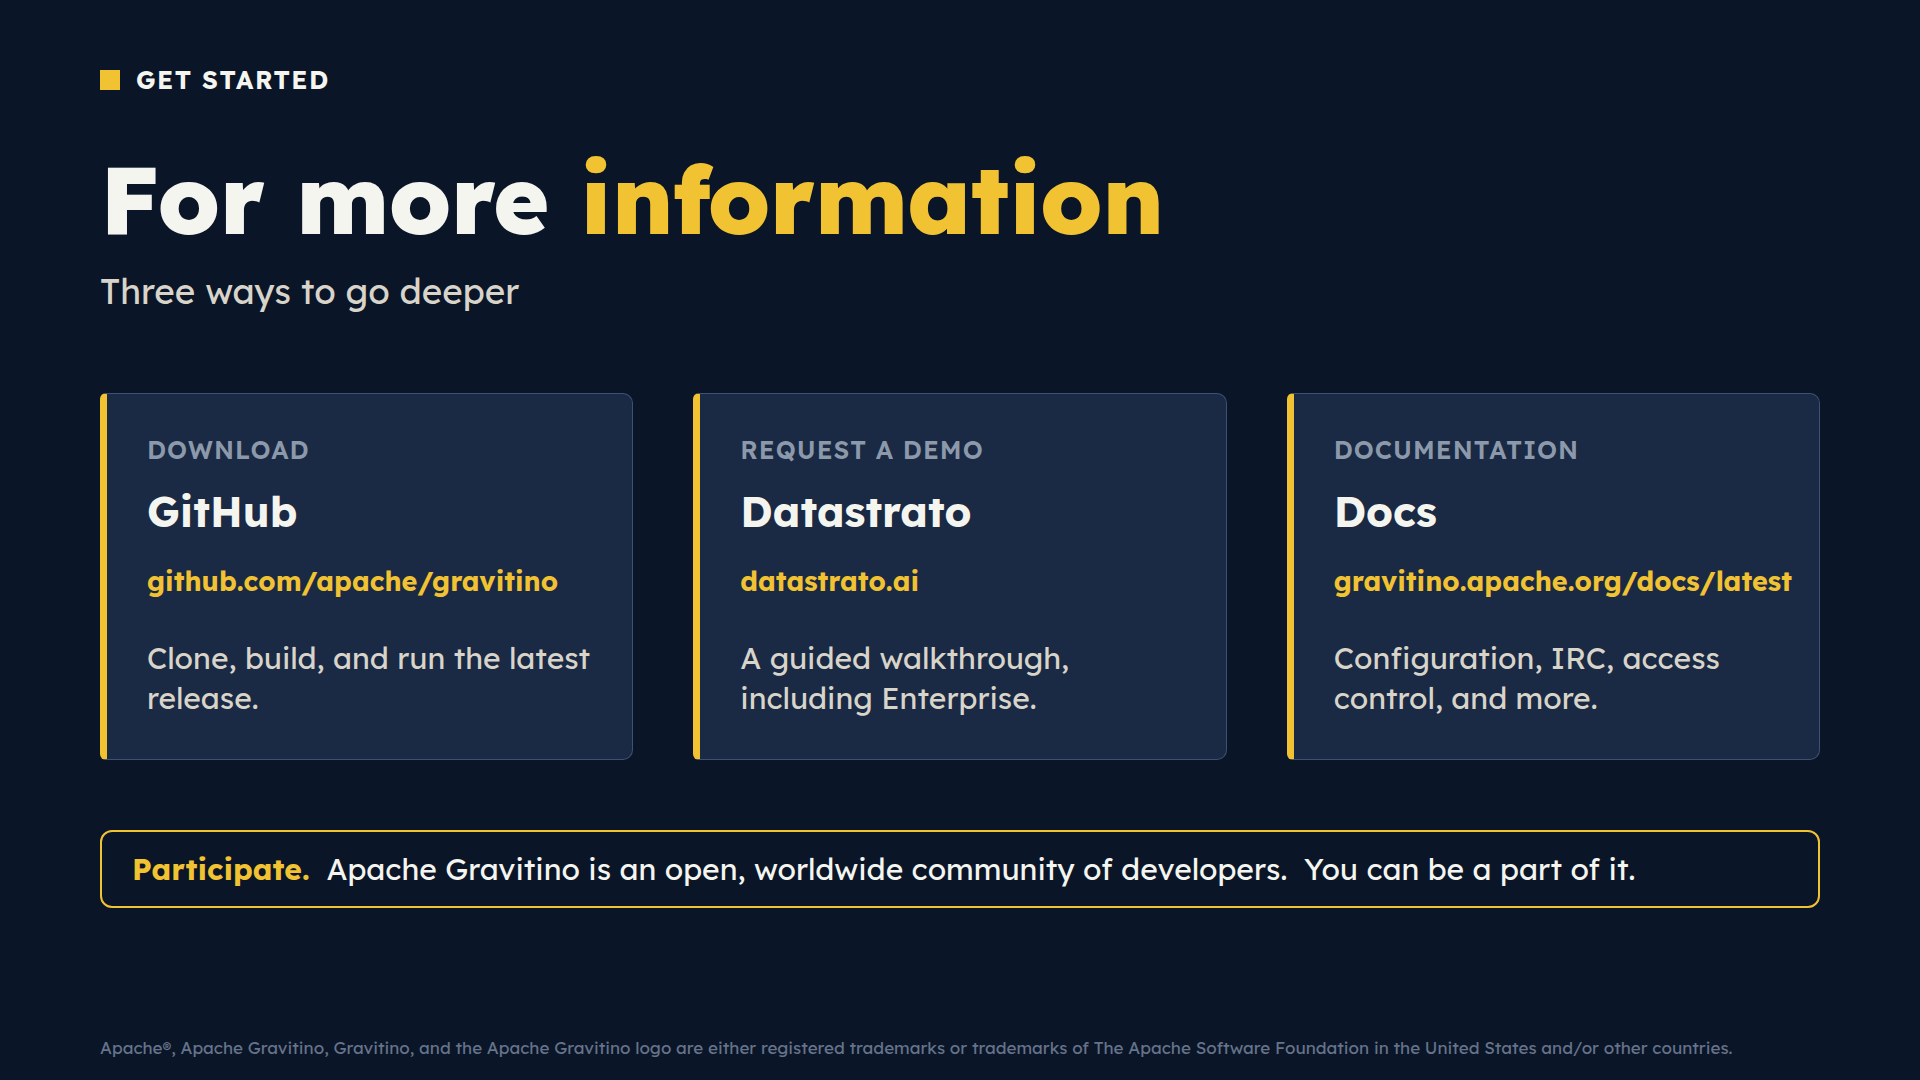Click the yellow square beside GET STARTED
This screenshot has width=1920, height=1080.
pos(110,80)
